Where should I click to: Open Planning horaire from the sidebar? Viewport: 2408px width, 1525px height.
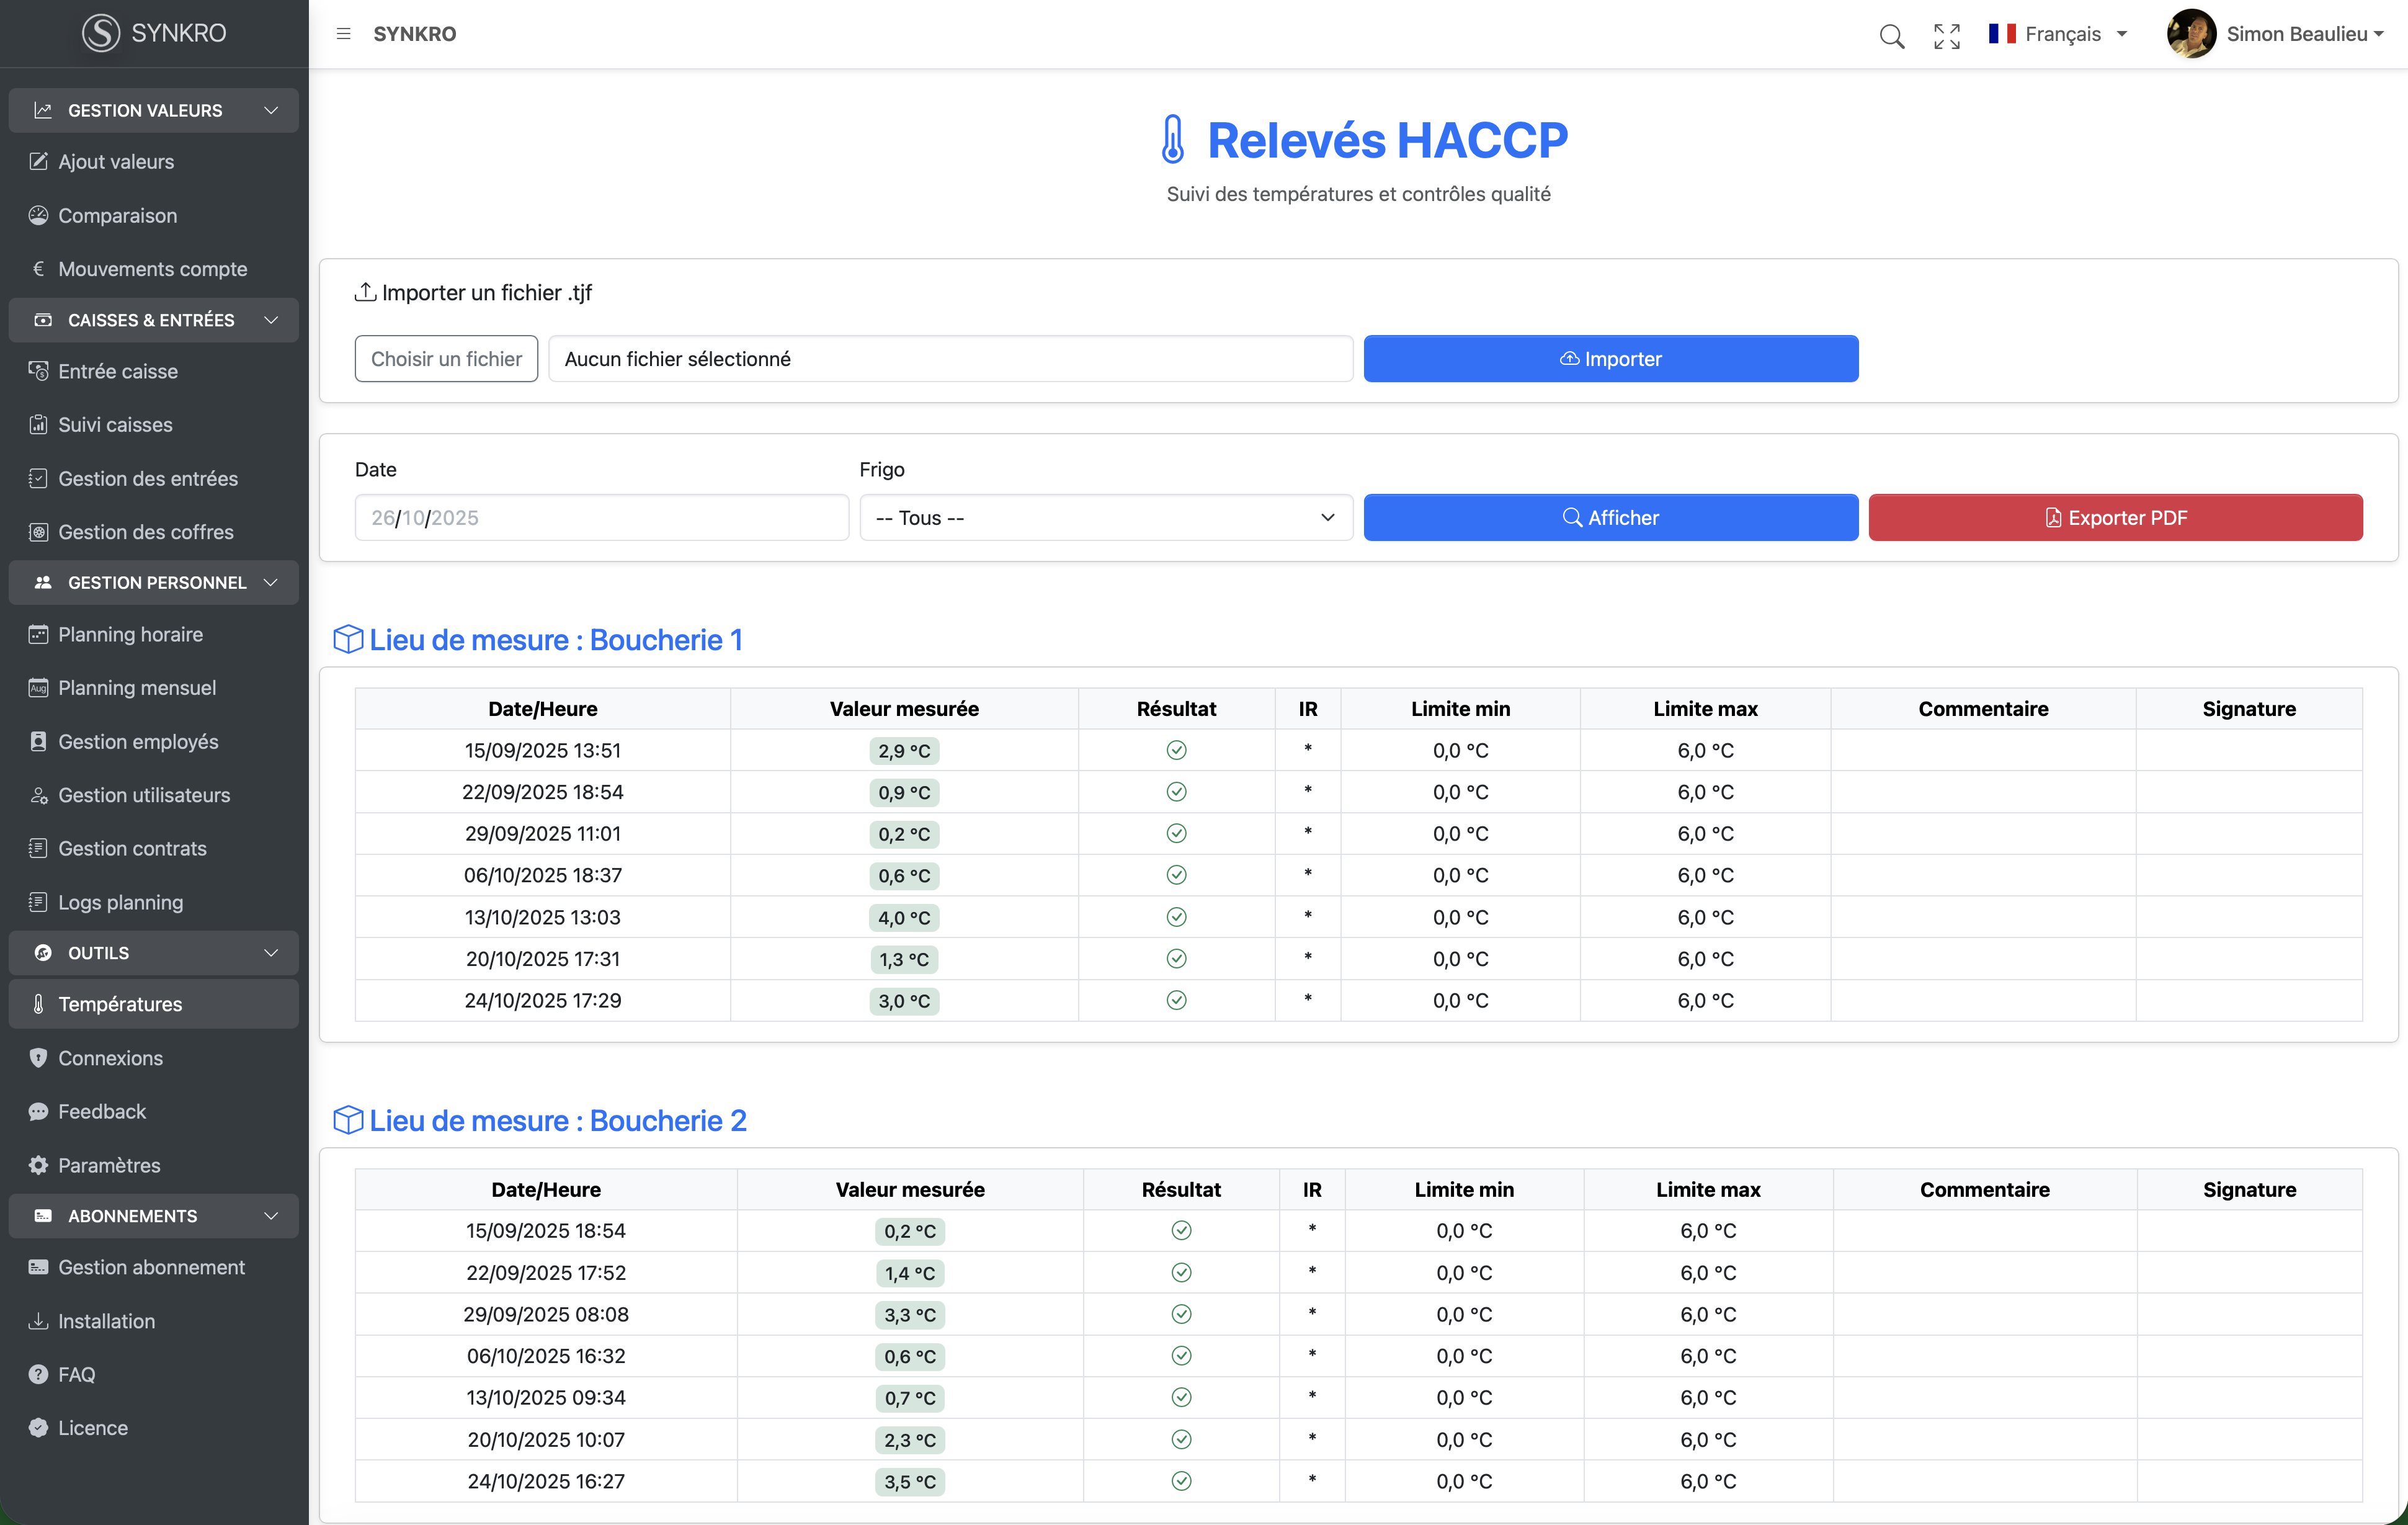(x=130, y=634)
